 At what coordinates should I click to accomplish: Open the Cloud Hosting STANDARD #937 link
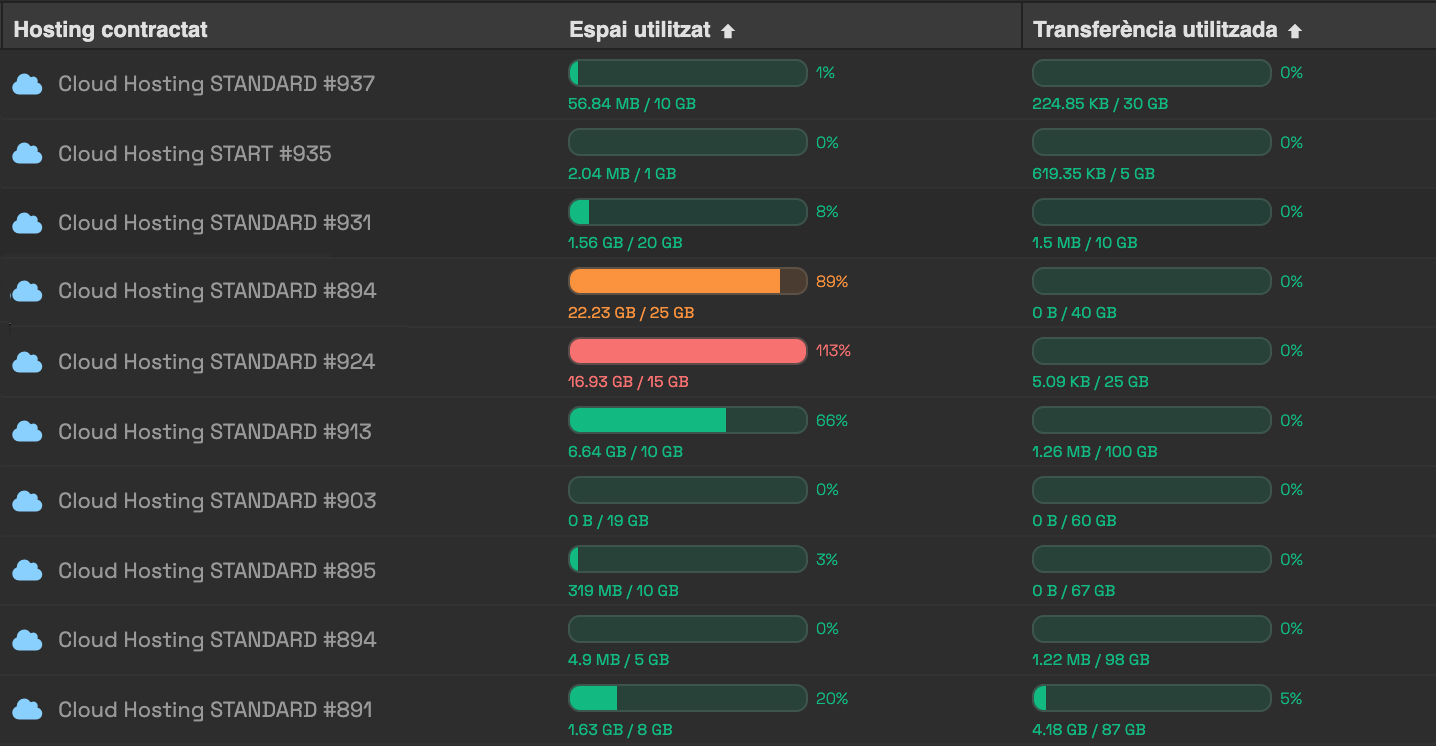(217, 84)
